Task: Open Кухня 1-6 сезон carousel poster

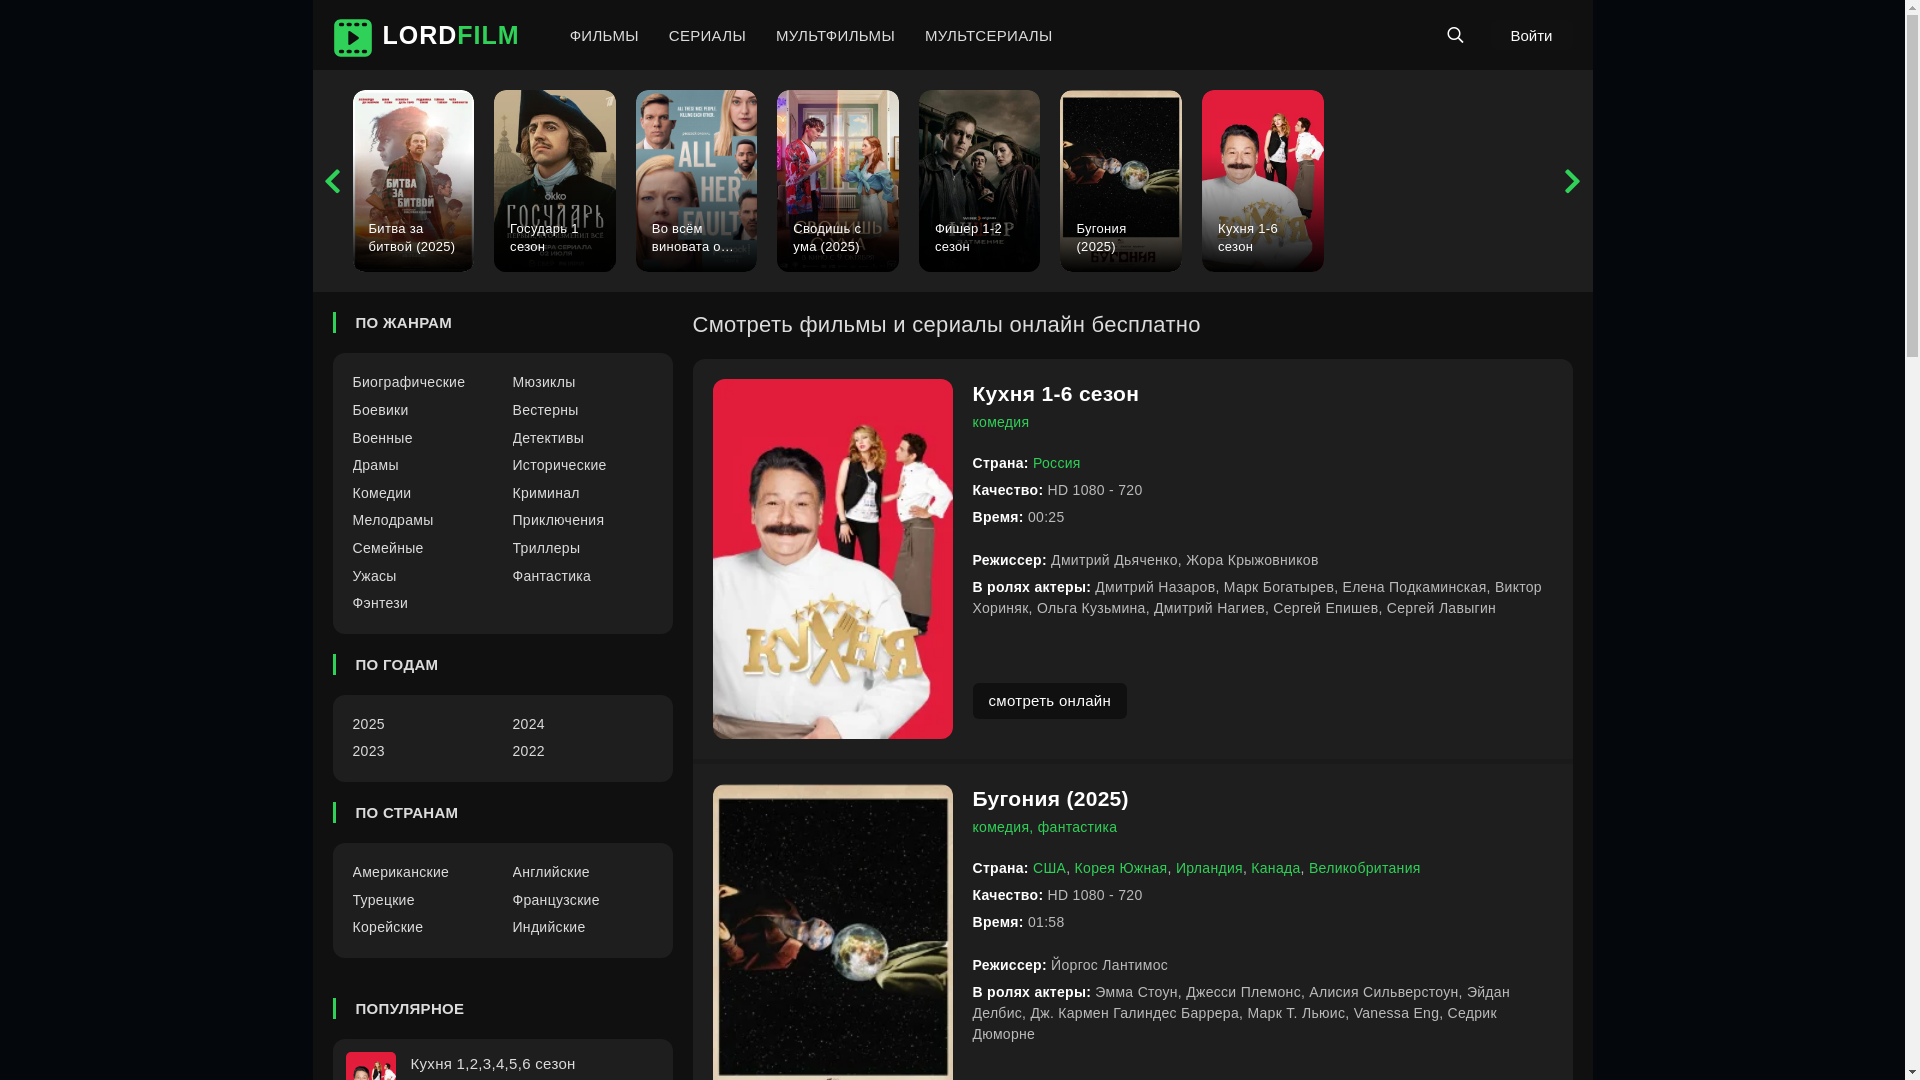Action: point(1263,181)
